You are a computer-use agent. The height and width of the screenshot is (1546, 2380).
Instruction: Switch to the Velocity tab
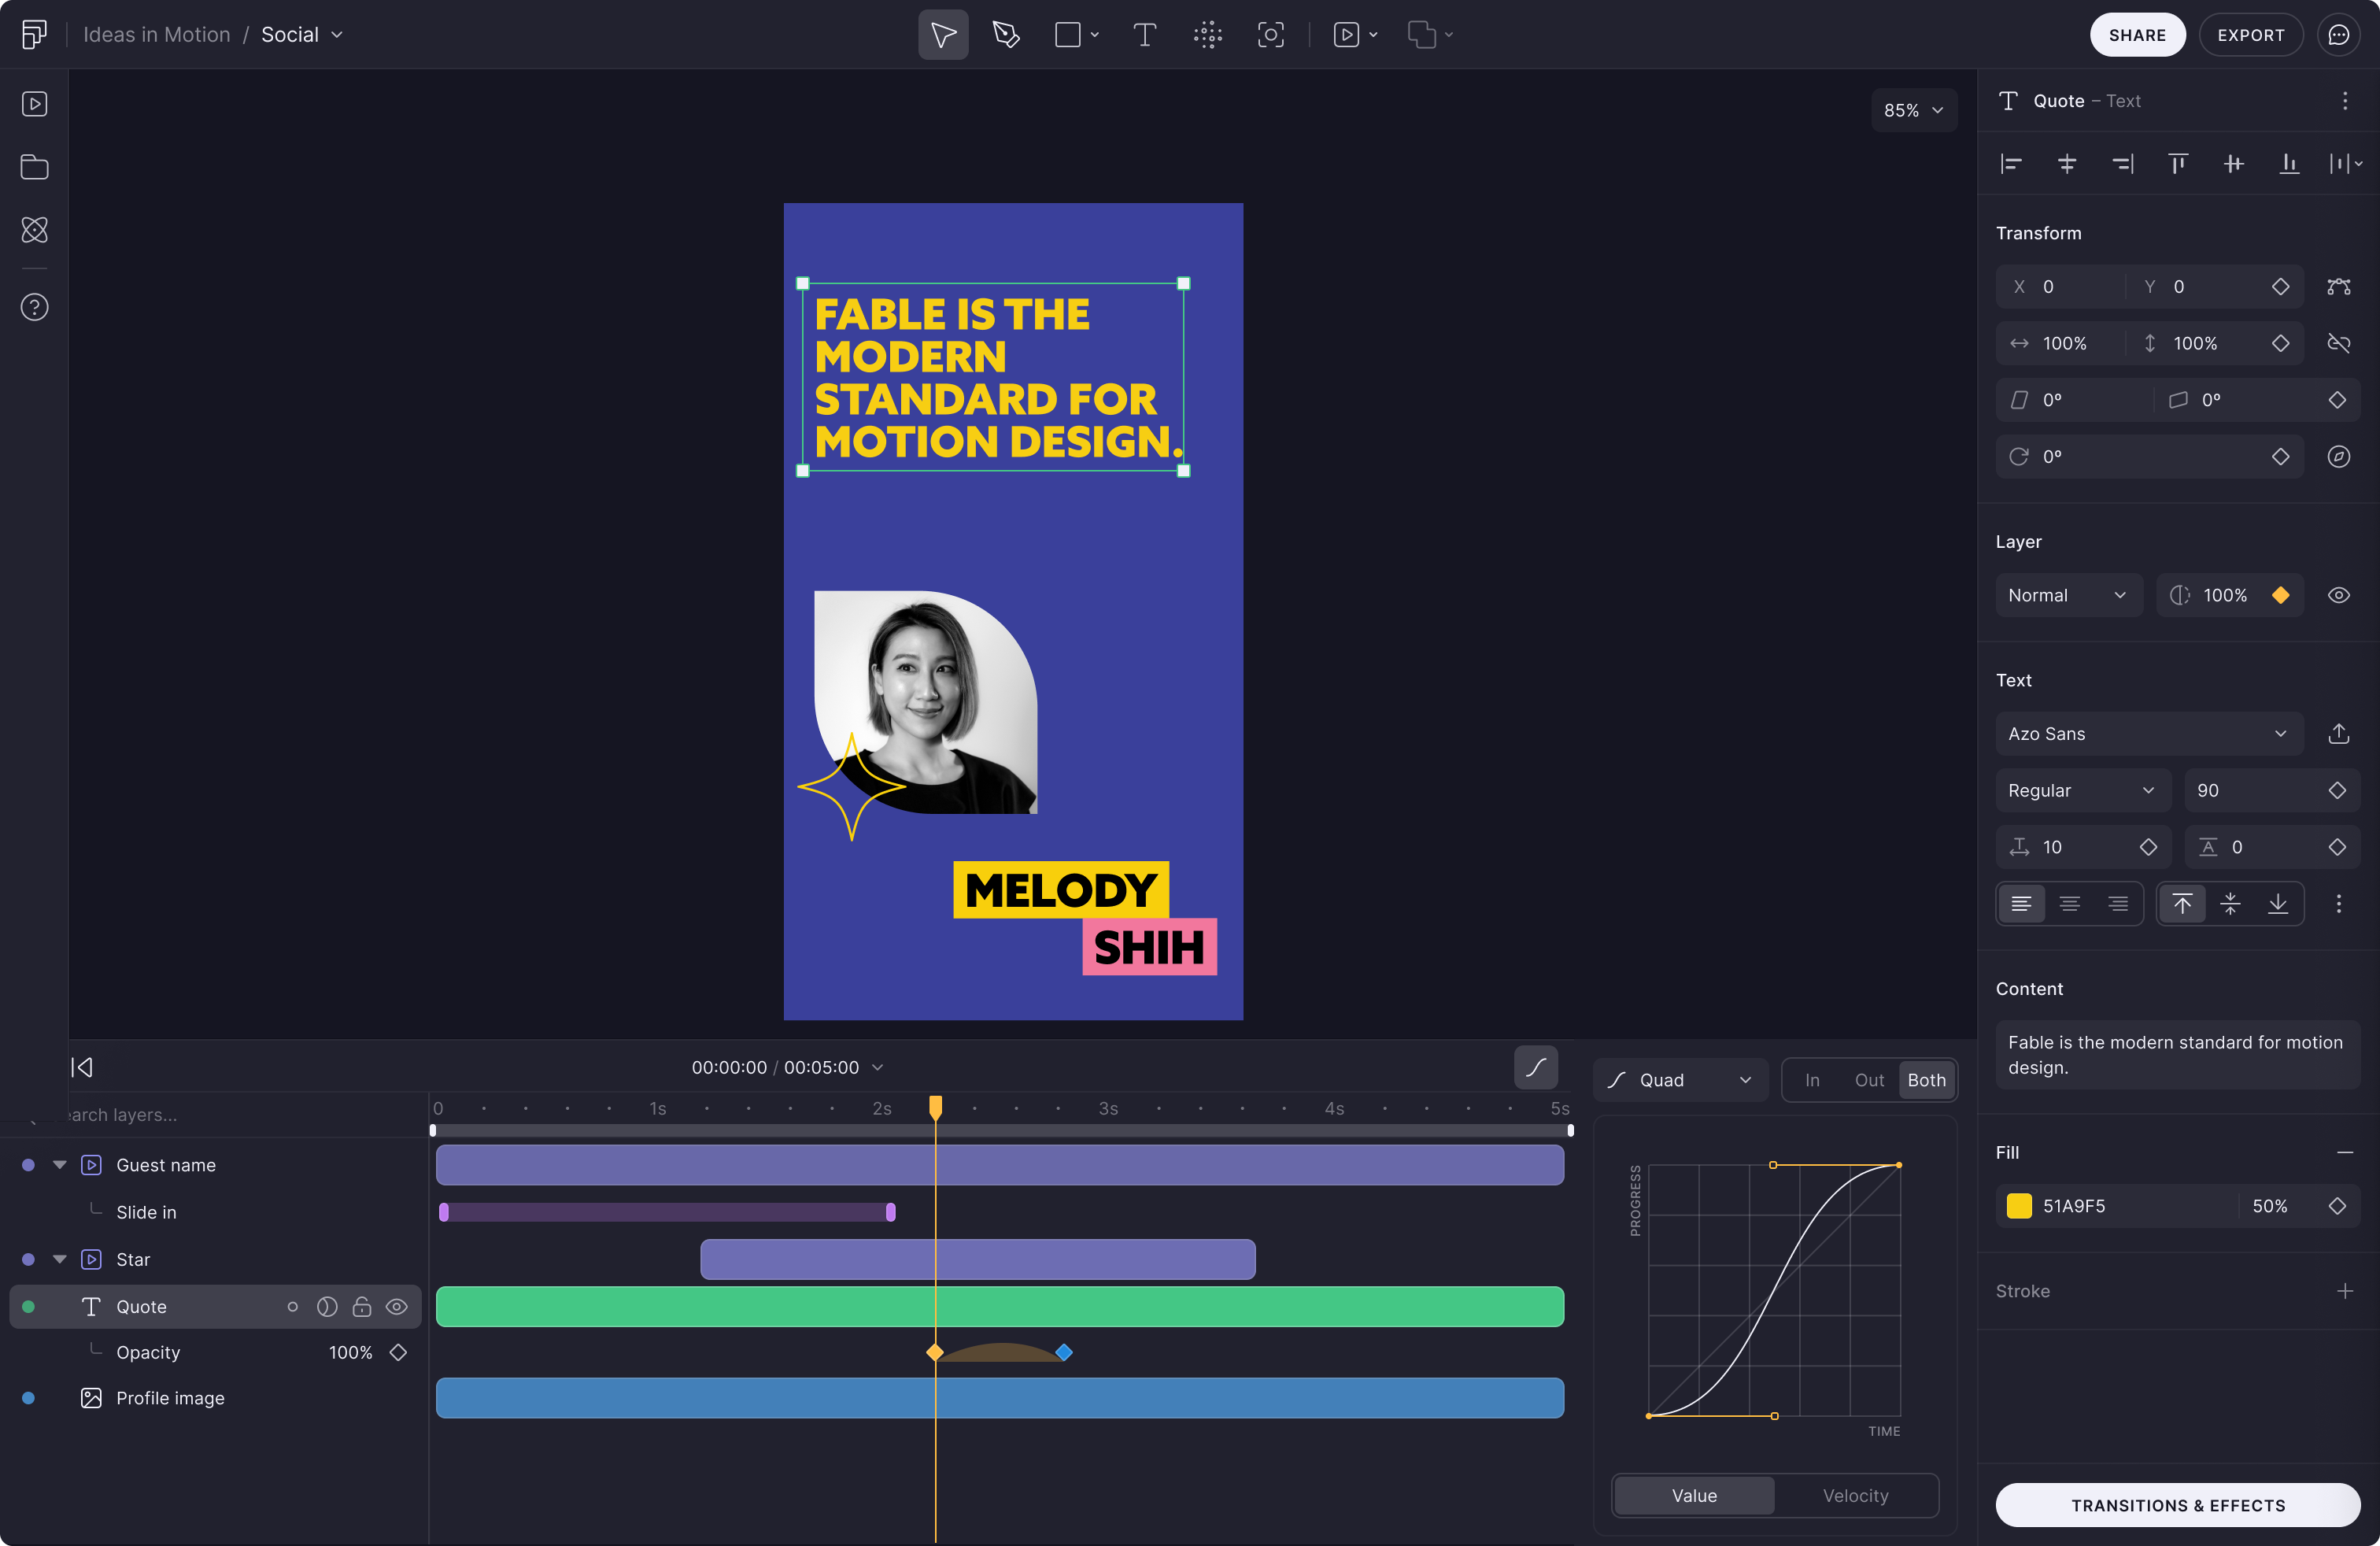[x=1855, y=1495]
